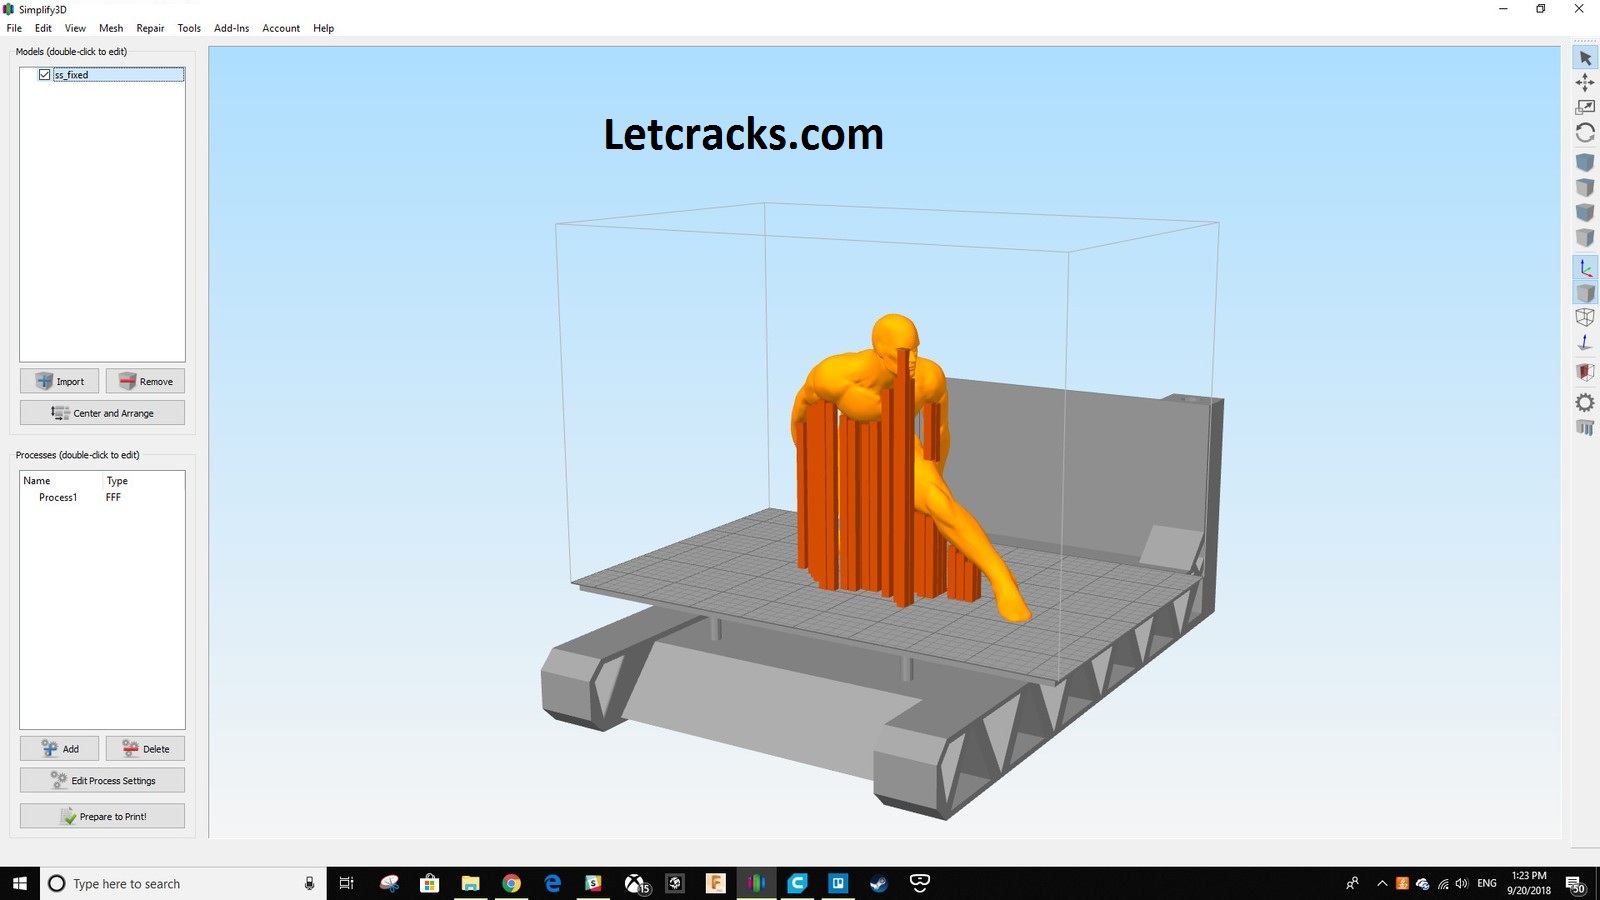Click Center and Arrange
The height and width of the screenshot is (900, 1600).
point(102,413)
